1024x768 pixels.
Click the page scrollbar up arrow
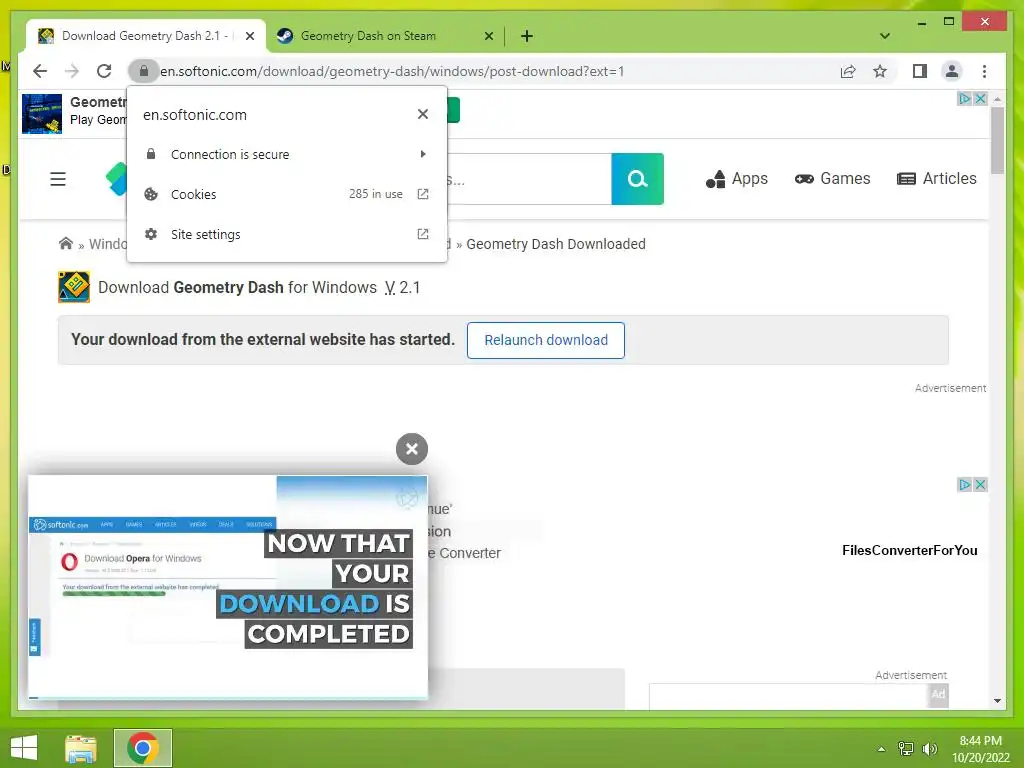(x=997, y=99)
